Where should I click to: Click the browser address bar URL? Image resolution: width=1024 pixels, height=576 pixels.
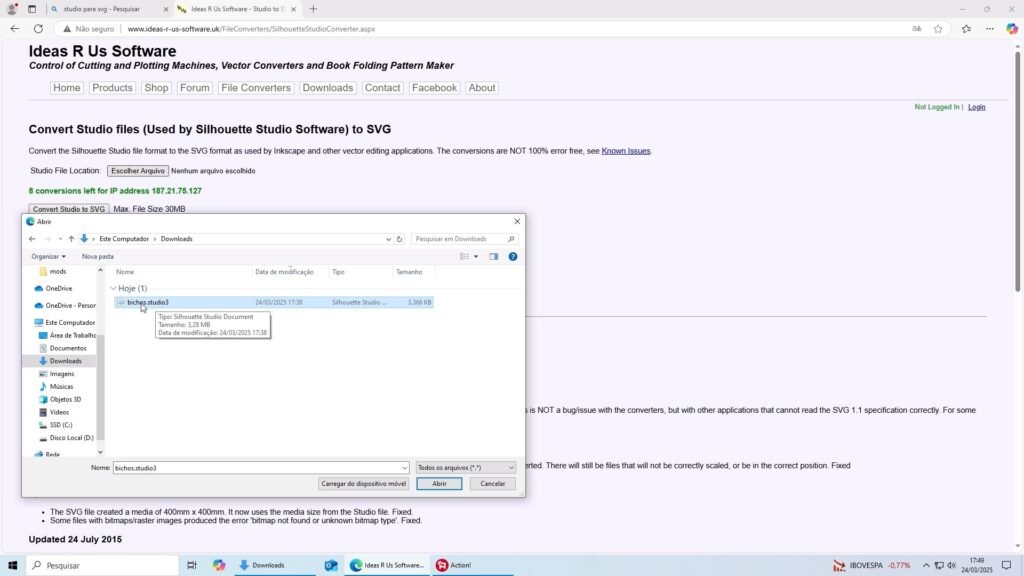point(251,29)
